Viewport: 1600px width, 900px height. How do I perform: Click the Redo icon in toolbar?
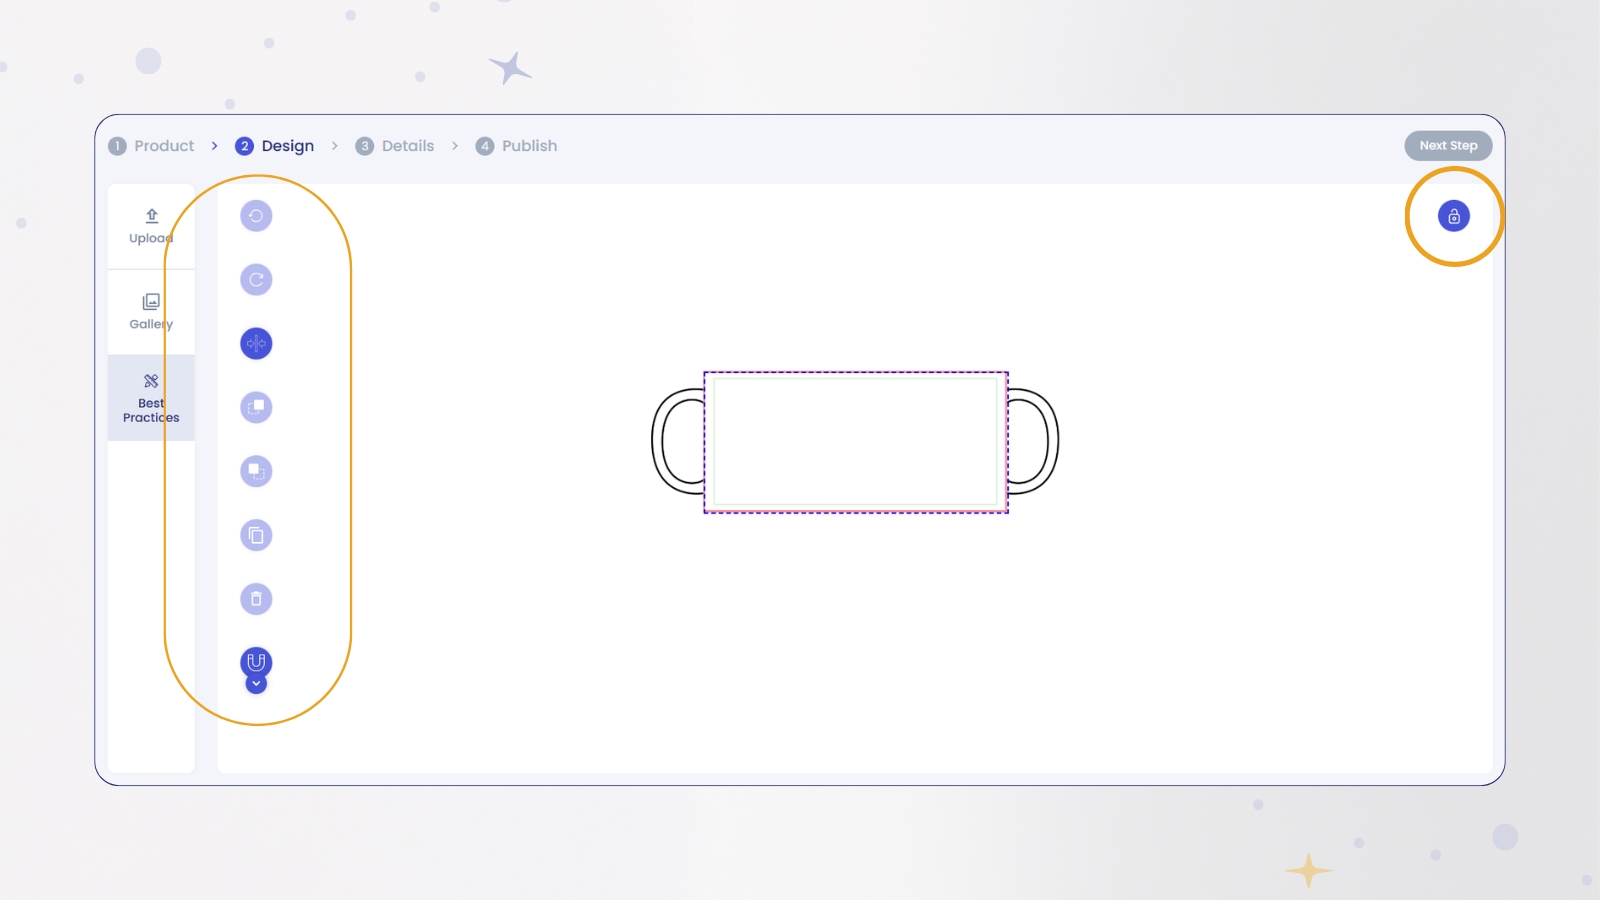point(256,280)
